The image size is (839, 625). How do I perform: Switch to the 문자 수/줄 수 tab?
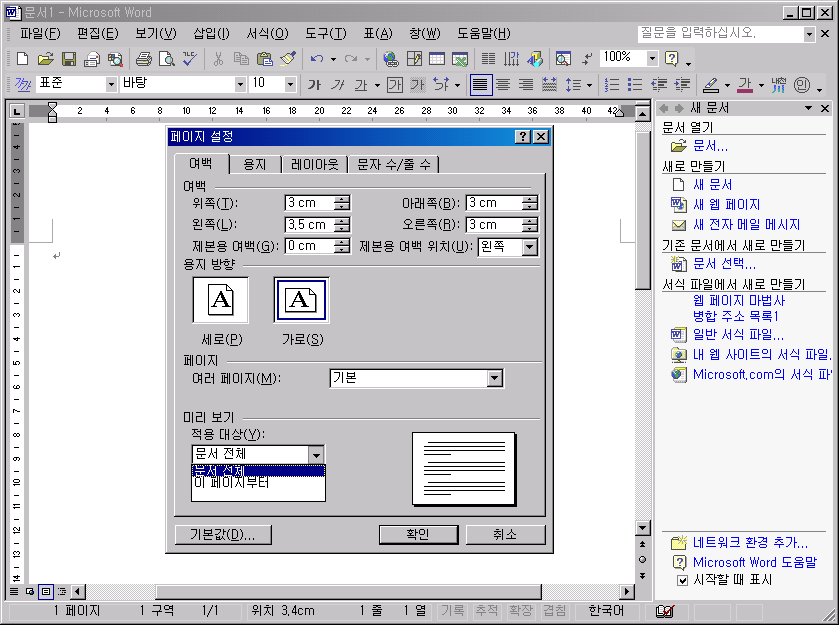393,164
